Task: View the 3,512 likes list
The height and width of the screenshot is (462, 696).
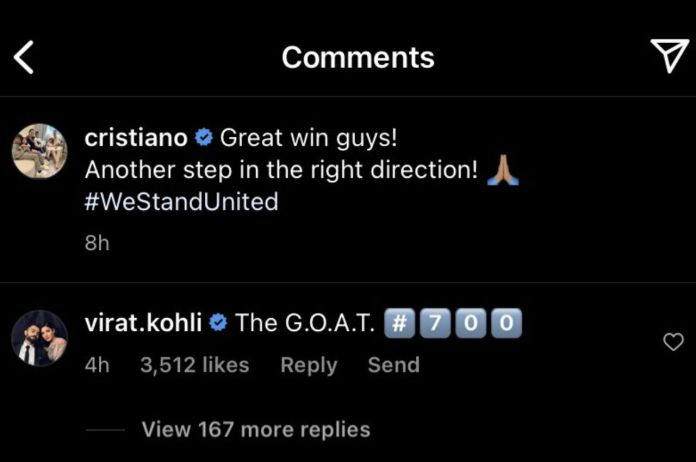Action: (x=194, y=365)
